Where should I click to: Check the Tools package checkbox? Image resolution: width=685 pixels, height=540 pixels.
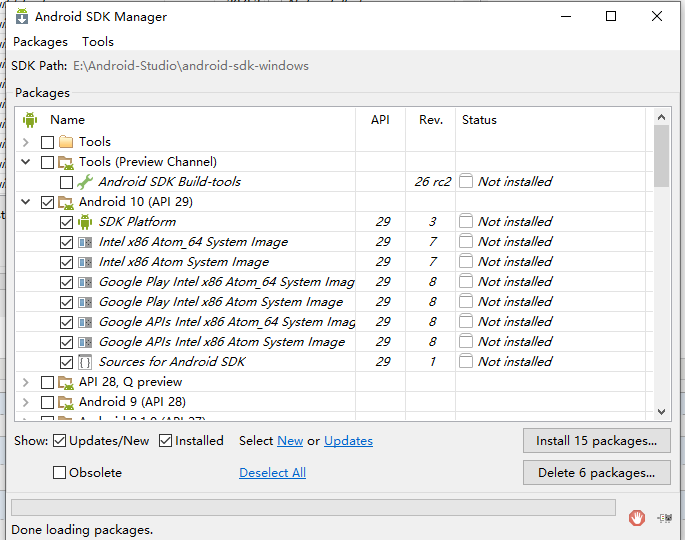coord(47,142)
